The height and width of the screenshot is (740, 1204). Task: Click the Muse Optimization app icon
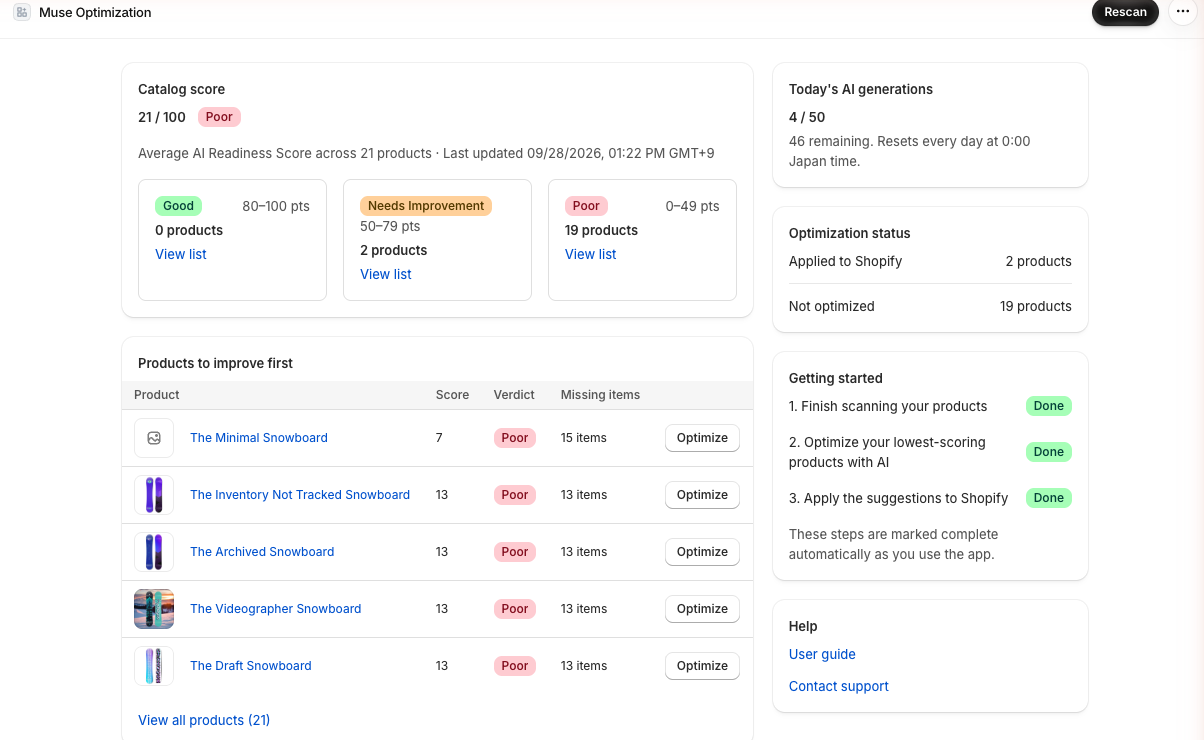click(22, 13)
